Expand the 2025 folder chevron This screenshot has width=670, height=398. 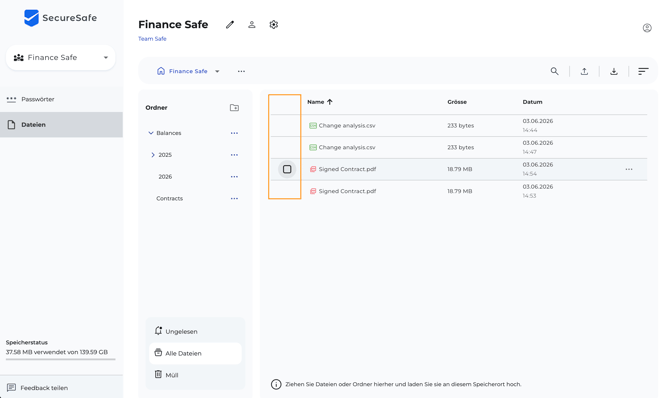pos(153,155)
